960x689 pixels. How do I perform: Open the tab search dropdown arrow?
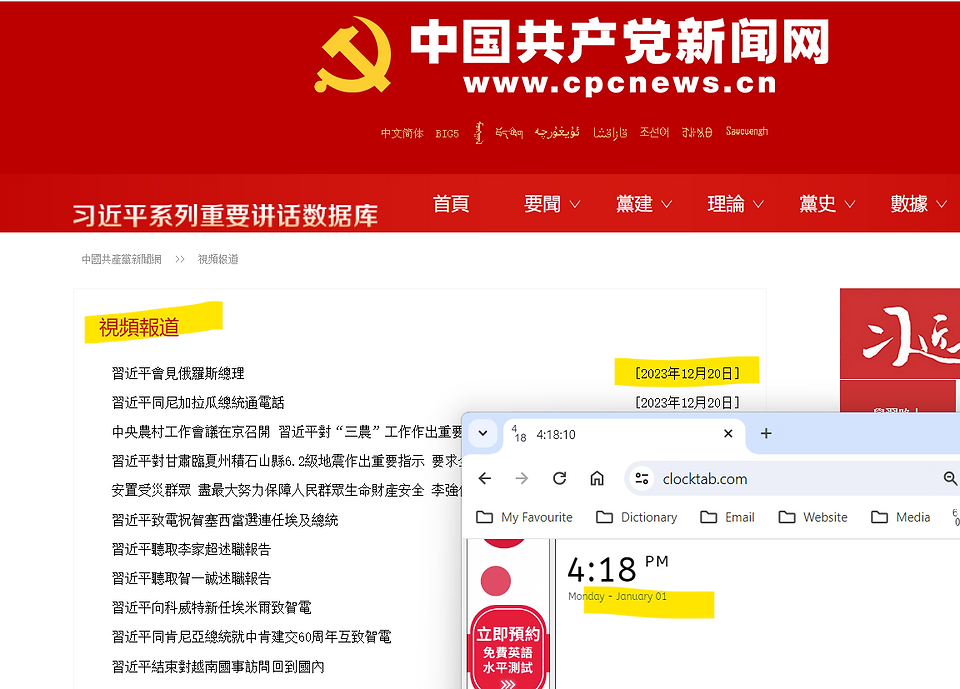point(482,434)
